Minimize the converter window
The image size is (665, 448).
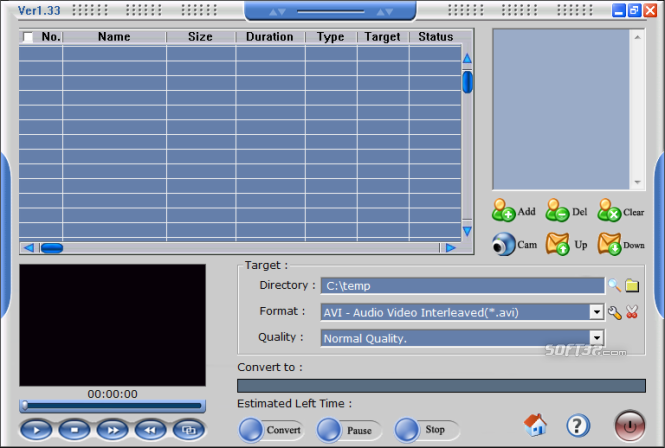coord(619,10)
